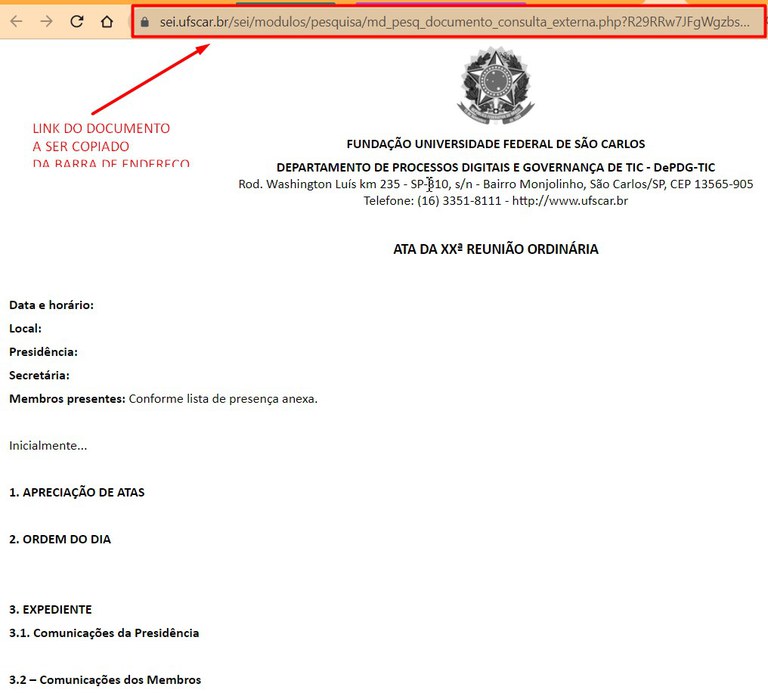The height and width of the screenshot is (693, 768).
Task: Click the 1. APRECIAÇÃO DE ATAS heading
Action: [77, 493]
